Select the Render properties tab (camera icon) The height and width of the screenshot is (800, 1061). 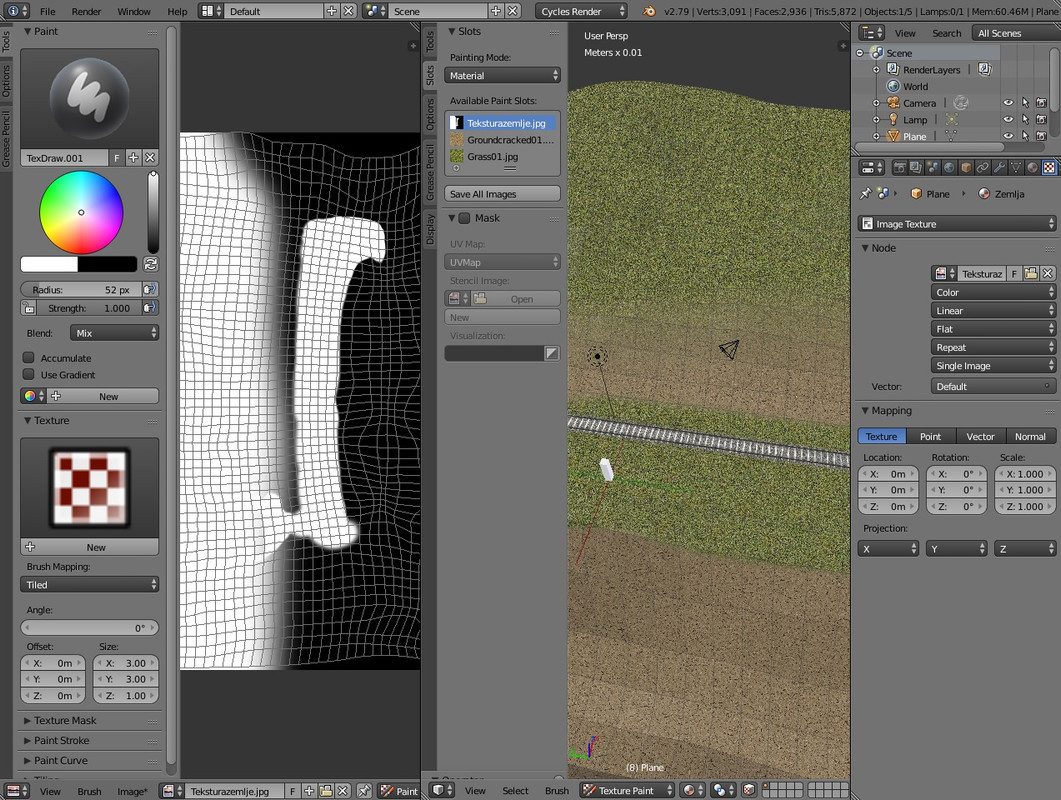(x=900, y=167)
